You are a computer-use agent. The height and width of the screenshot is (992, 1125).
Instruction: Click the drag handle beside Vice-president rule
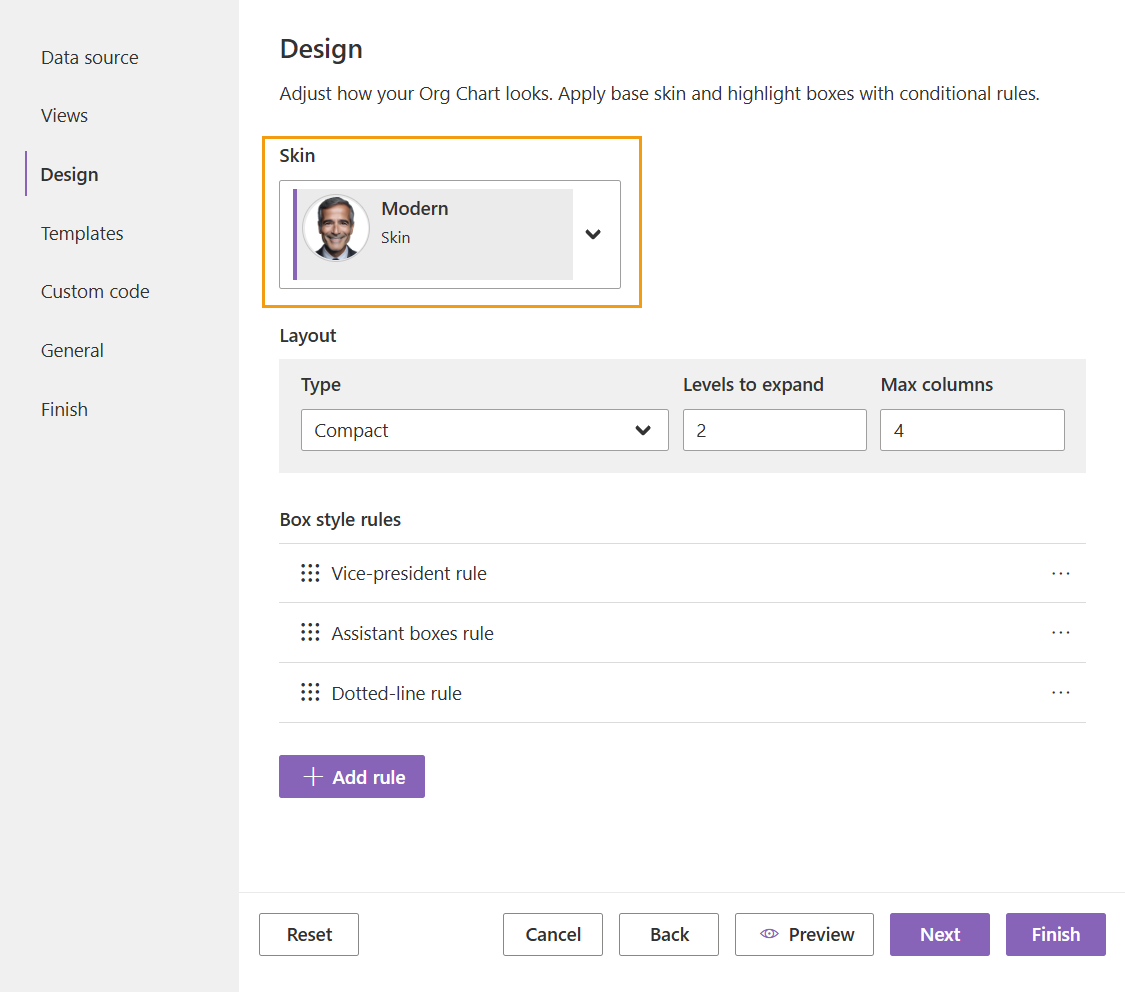310,573
